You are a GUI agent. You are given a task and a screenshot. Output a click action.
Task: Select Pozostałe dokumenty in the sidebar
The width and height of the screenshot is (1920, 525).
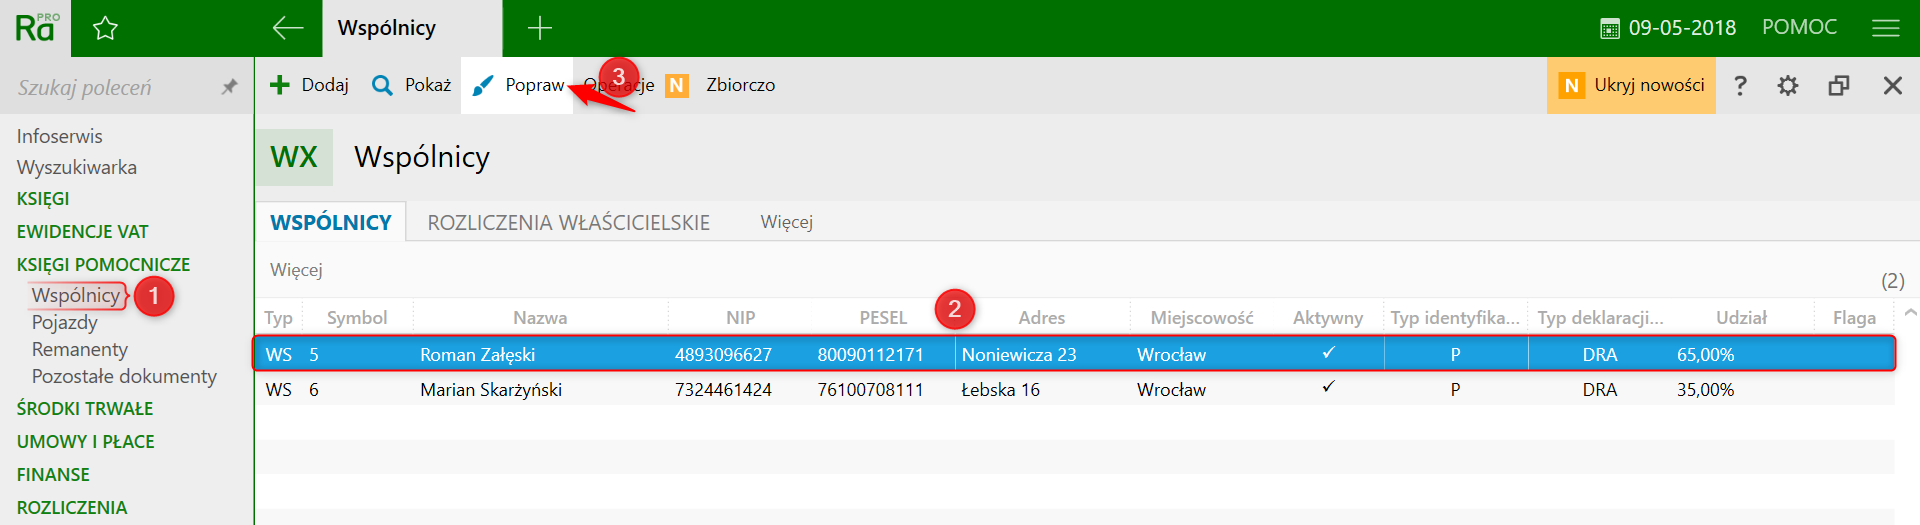(124, 376)
